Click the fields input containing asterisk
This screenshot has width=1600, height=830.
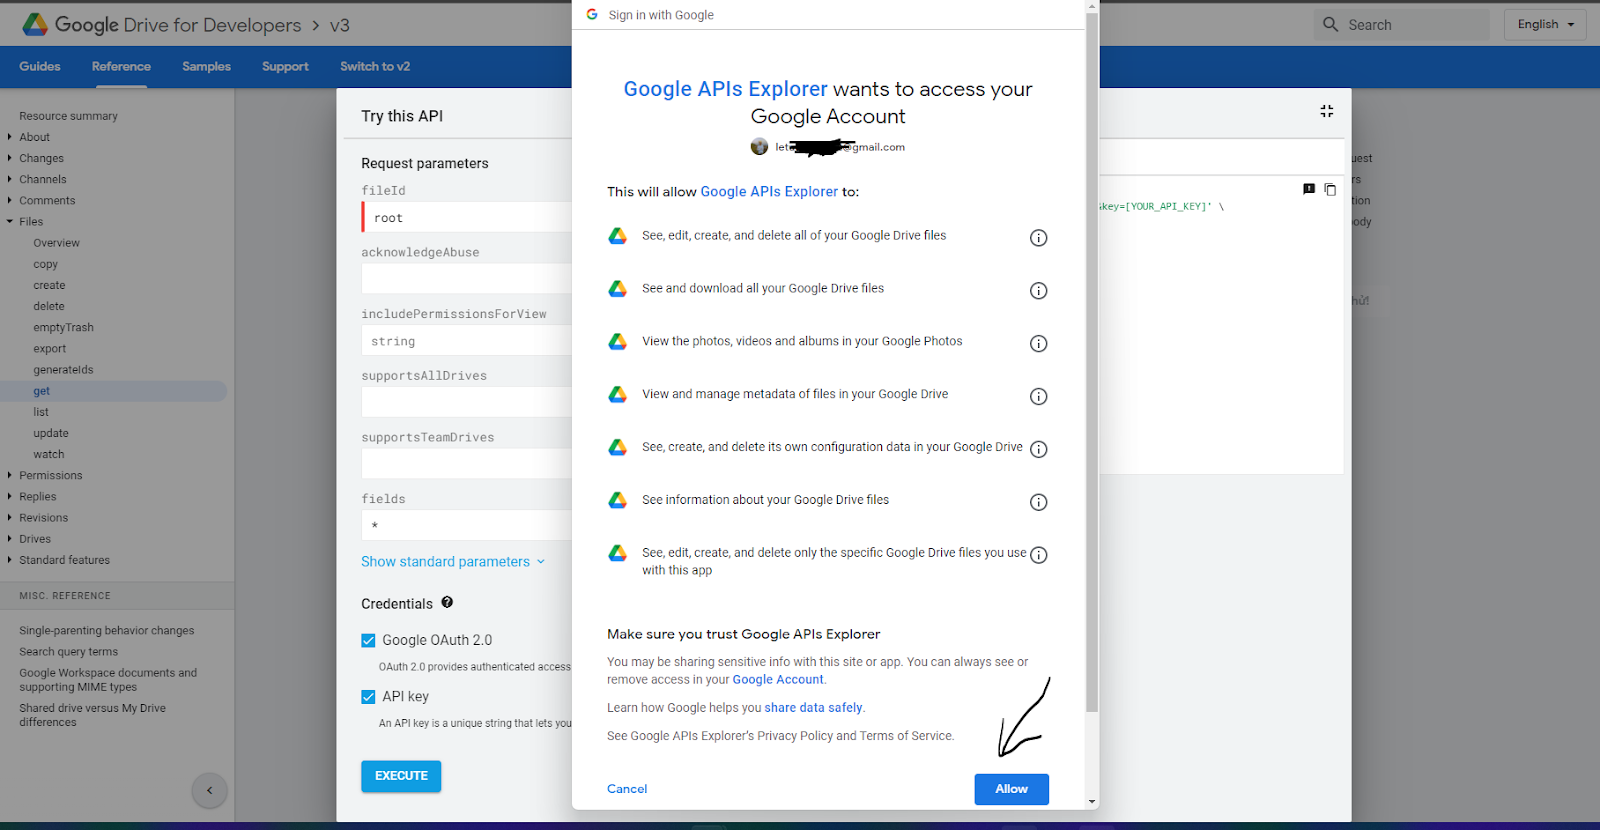(467, 525)
